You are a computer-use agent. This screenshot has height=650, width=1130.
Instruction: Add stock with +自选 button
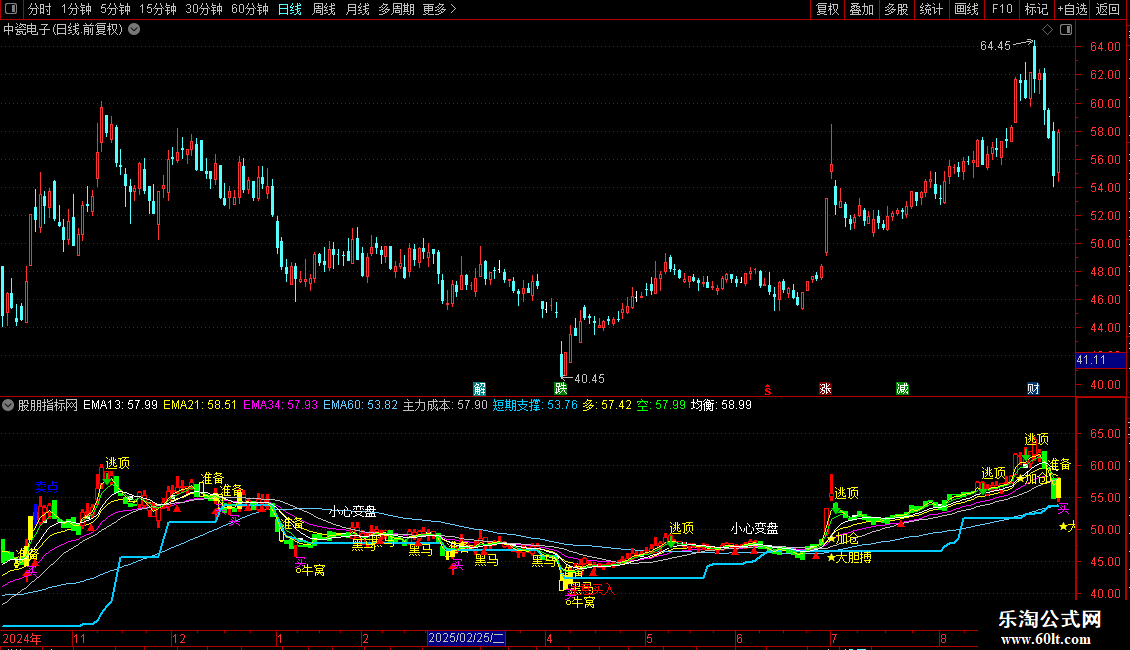pyautogui.click(x=1072, y=9)
